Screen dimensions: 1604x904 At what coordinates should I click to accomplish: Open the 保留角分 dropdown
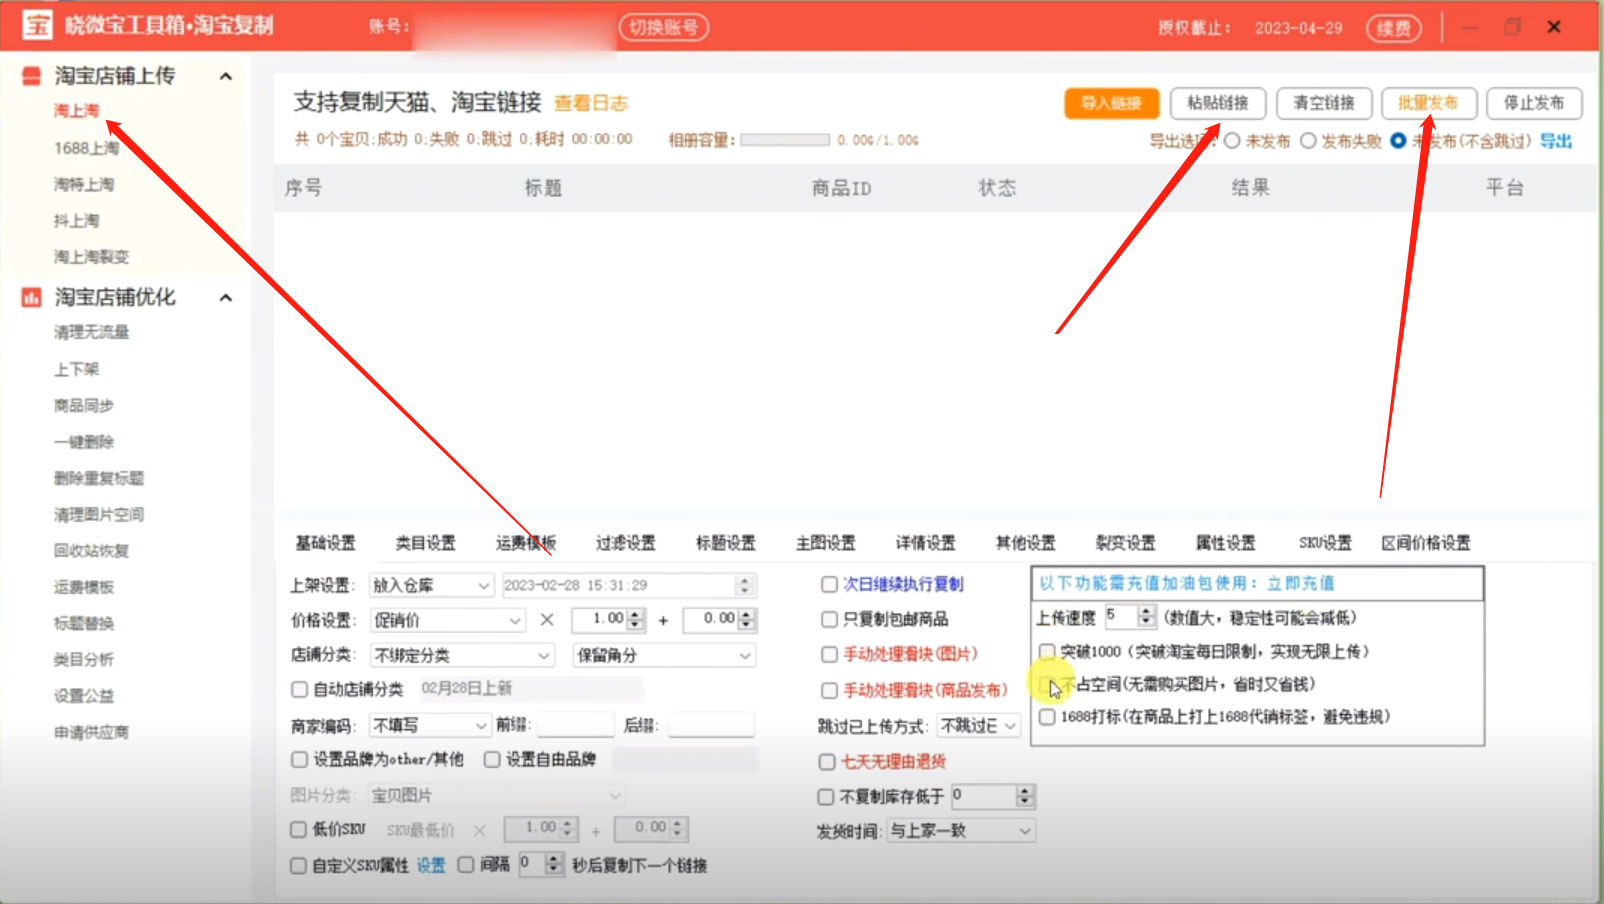[664, 655]
